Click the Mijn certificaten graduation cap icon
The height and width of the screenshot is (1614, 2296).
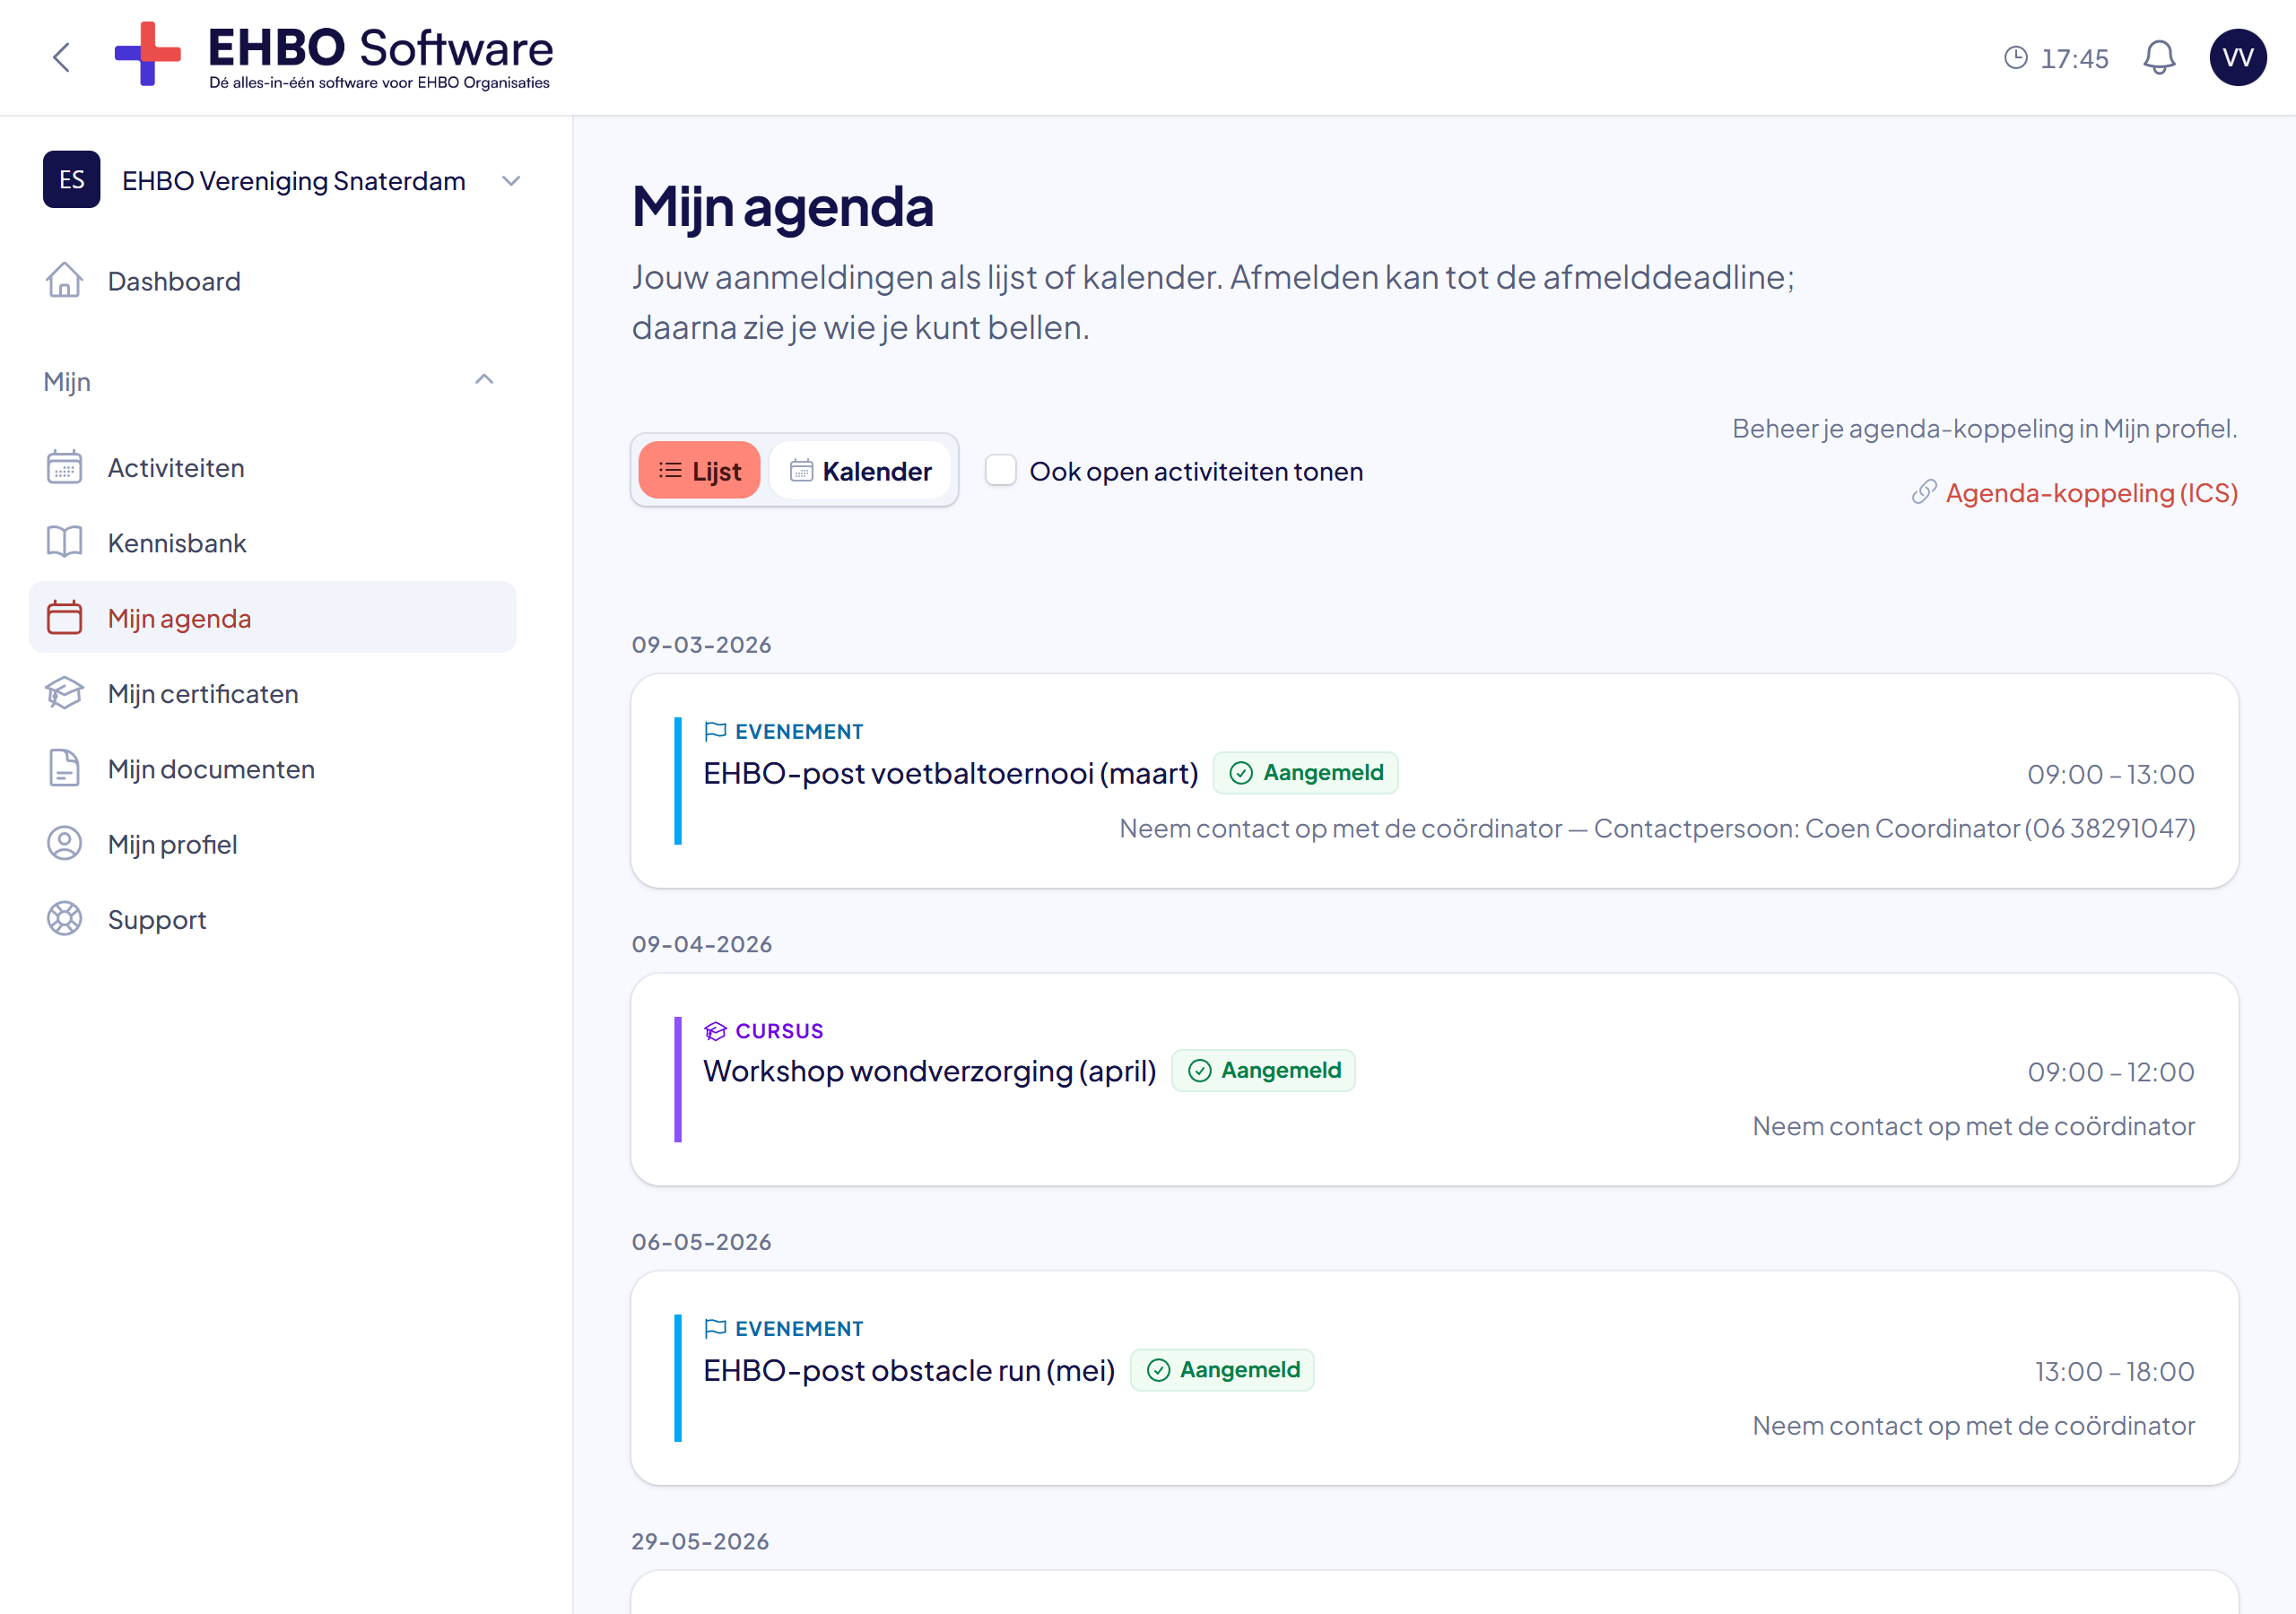pos(64,693)
